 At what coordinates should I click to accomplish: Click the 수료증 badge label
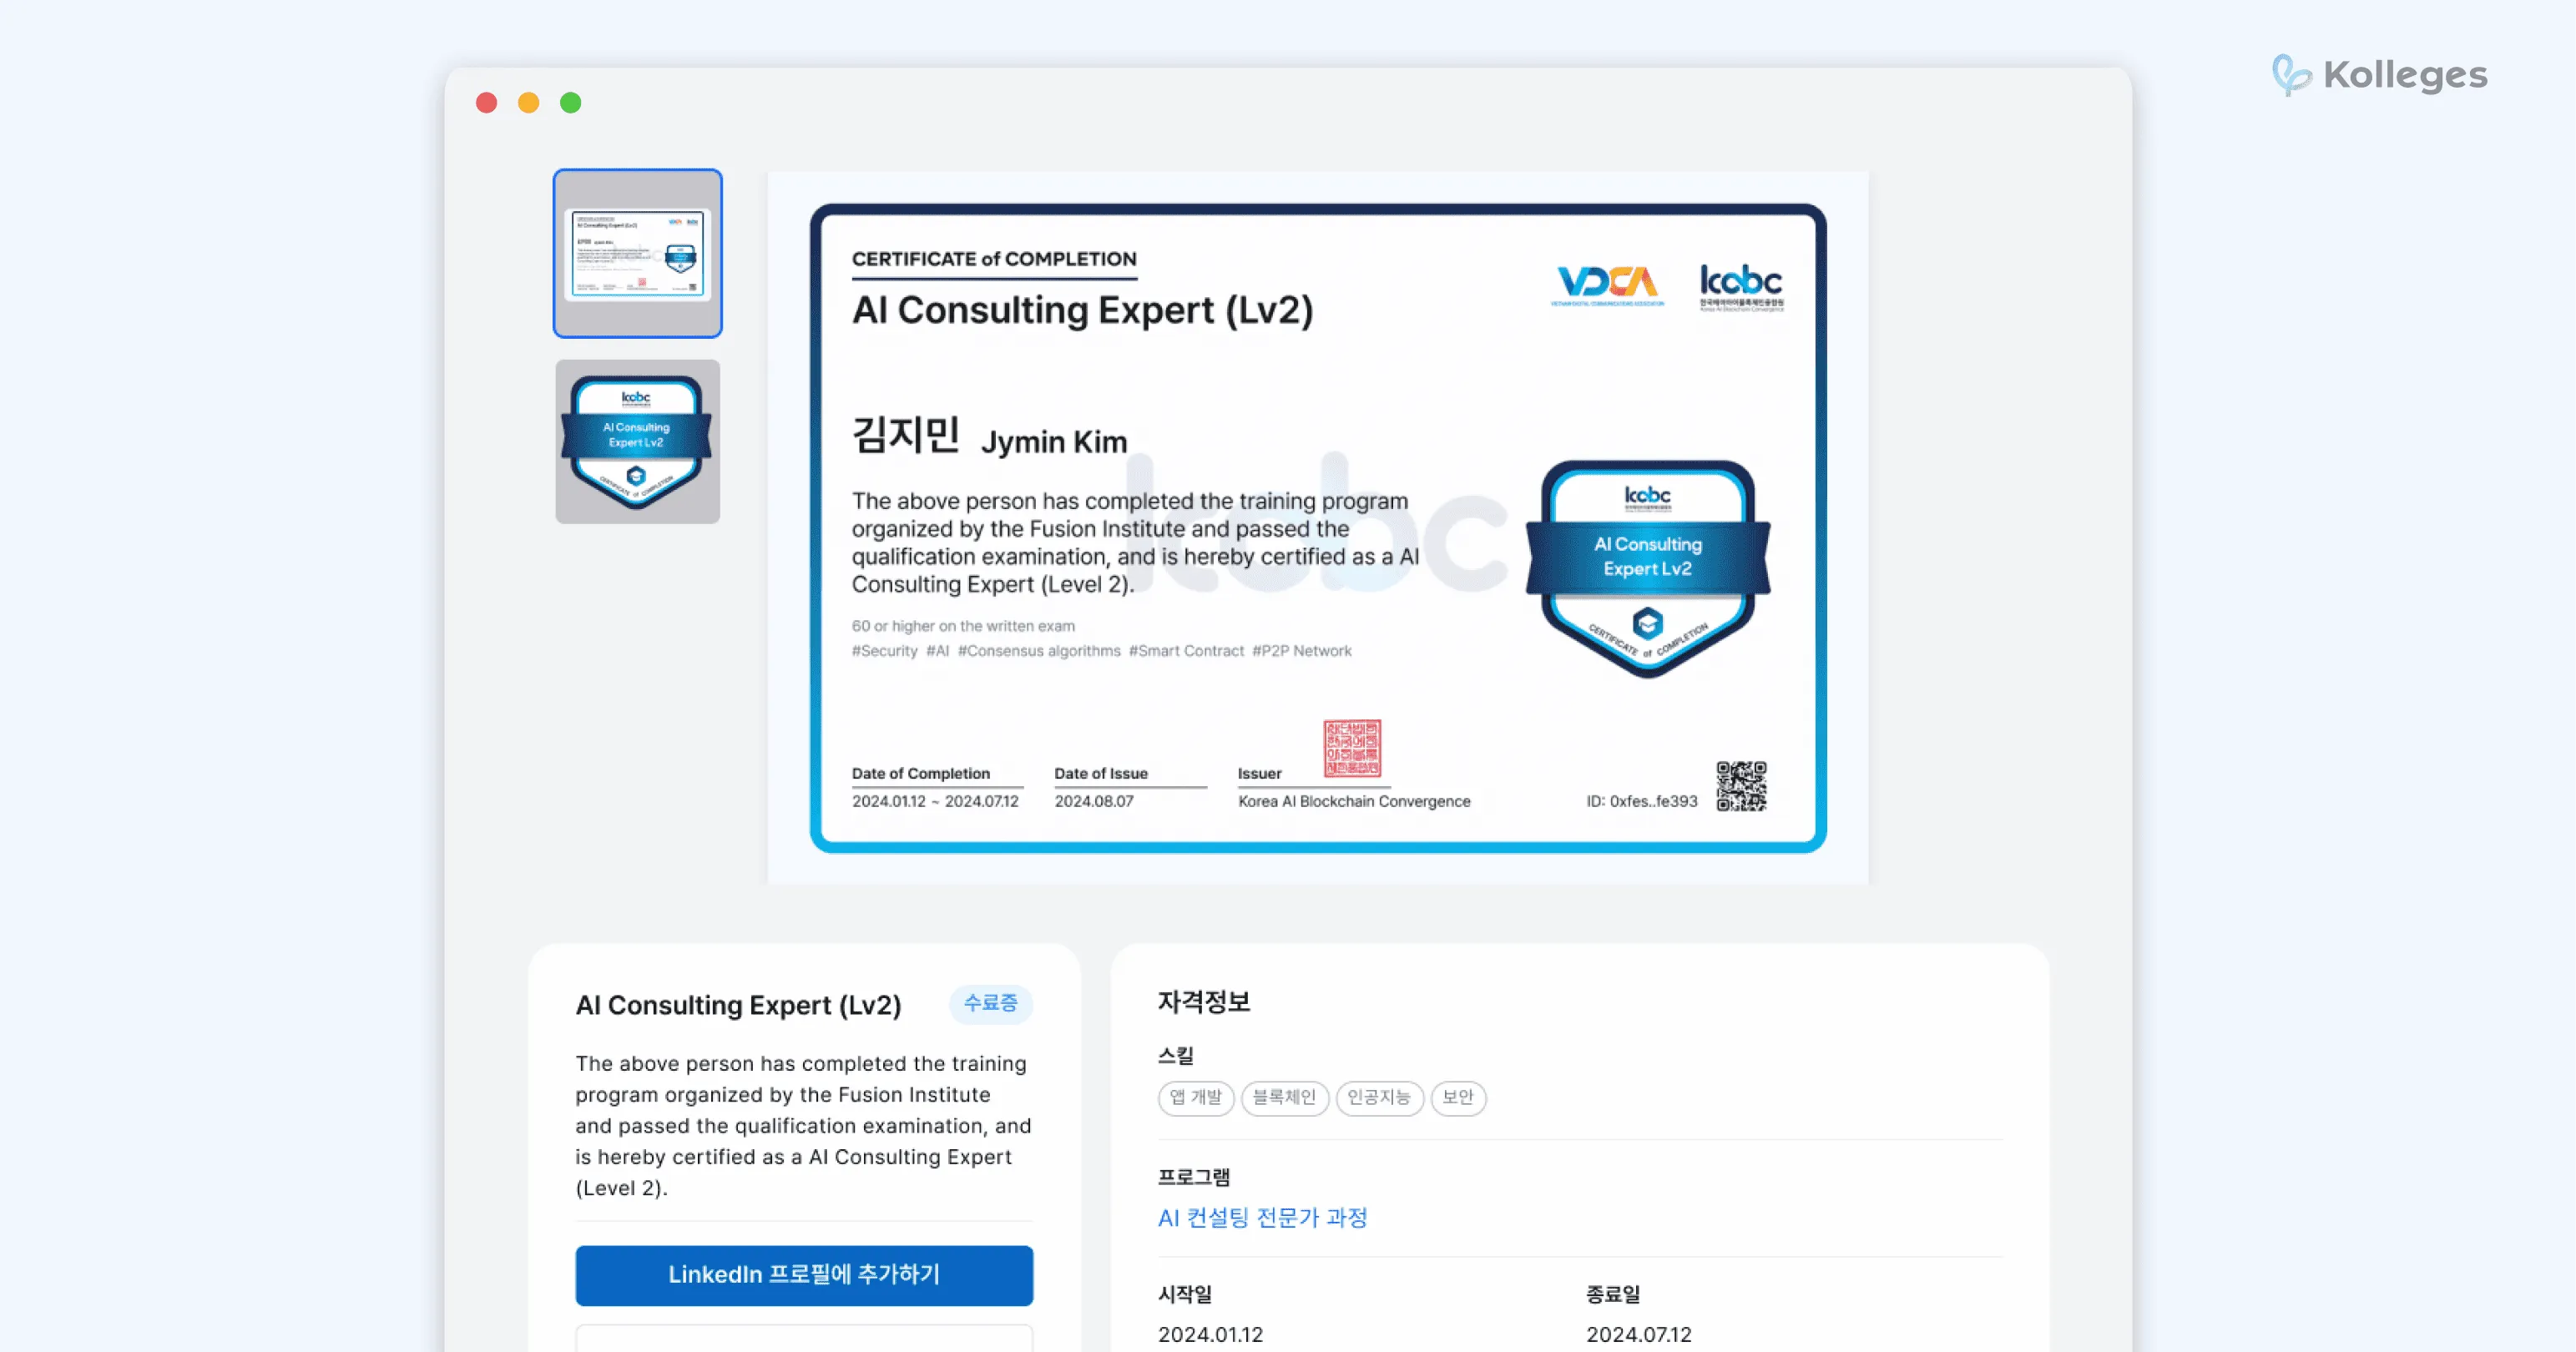coord(990,1003)
